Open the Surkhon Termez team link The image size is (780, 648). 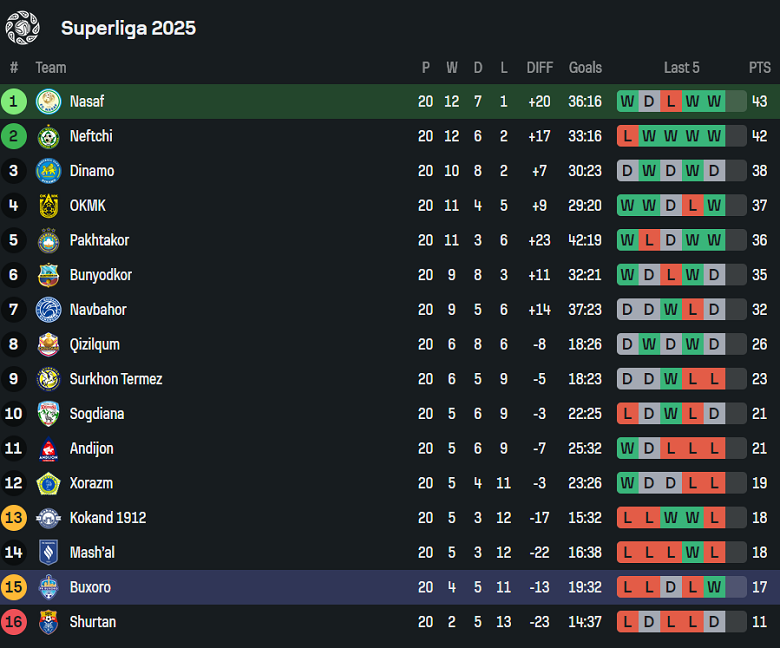click(x=116, y=379)
